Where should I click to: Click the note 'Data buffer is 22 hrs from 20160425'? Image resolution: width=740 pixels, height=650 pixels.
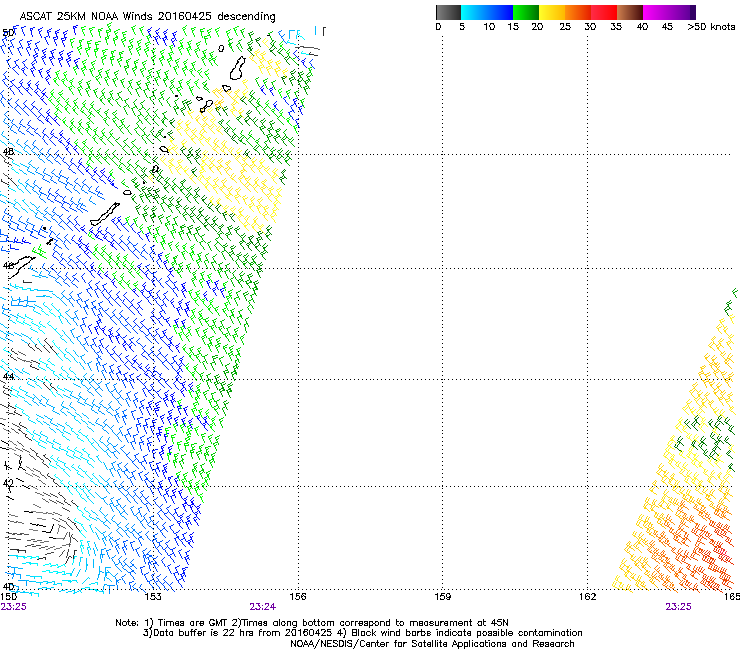[241, 633]
